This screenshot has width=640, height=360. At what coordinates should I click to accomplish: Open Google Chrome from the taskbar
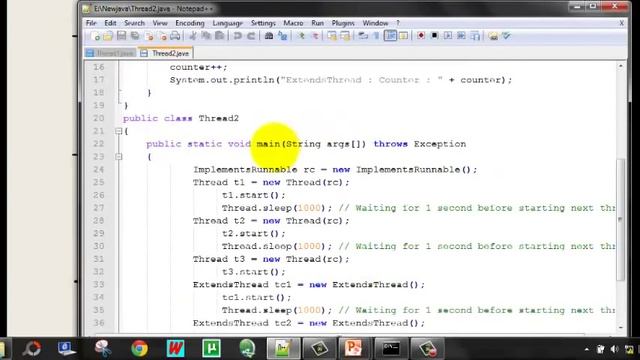pos(140,349)
